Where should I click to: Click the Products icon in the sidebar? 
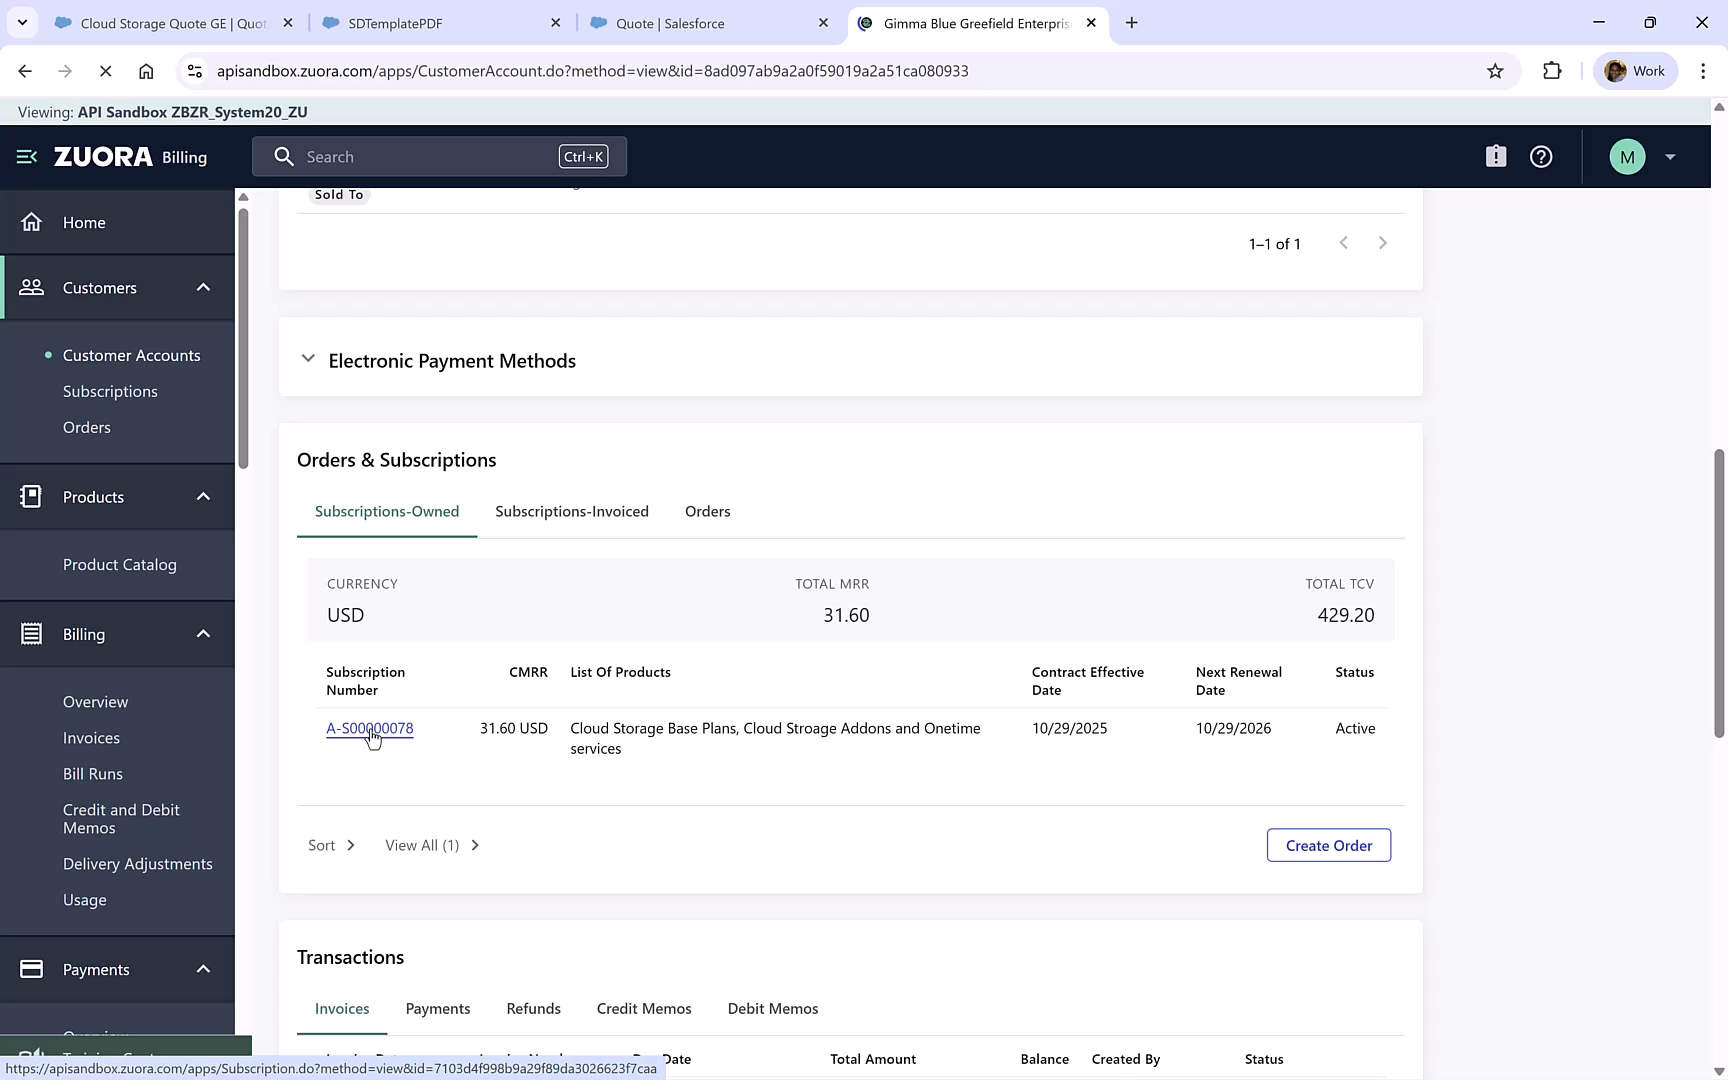pos(31,496)
